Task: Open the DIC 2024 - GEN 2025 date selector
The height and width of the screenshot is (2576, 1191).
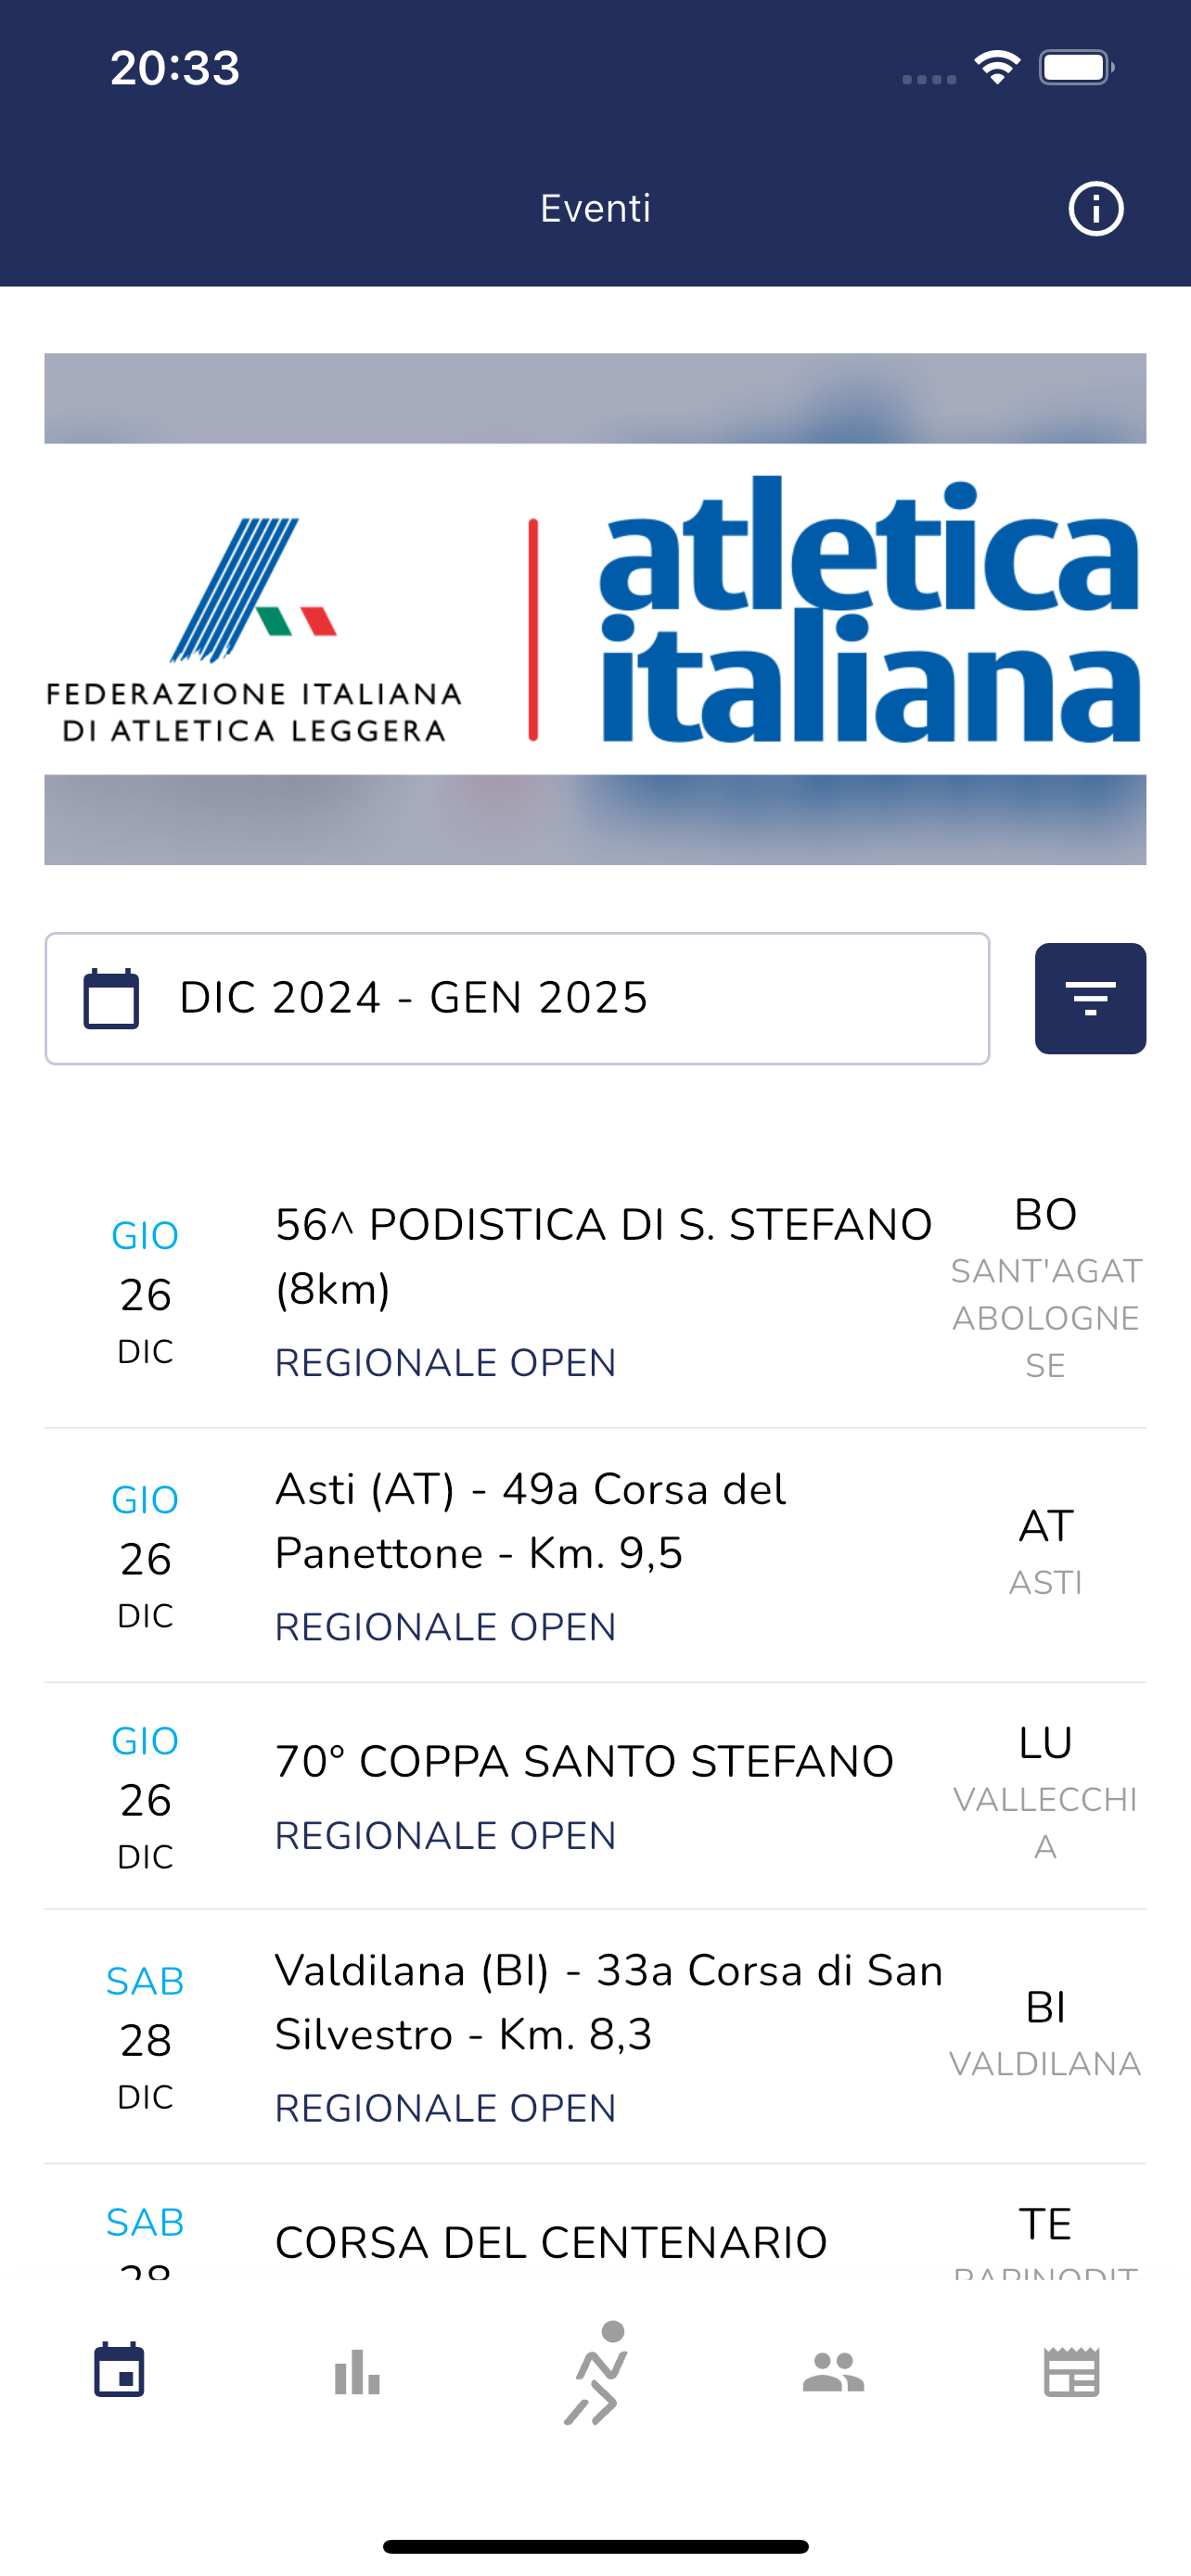Action: (x=517, y=998)
